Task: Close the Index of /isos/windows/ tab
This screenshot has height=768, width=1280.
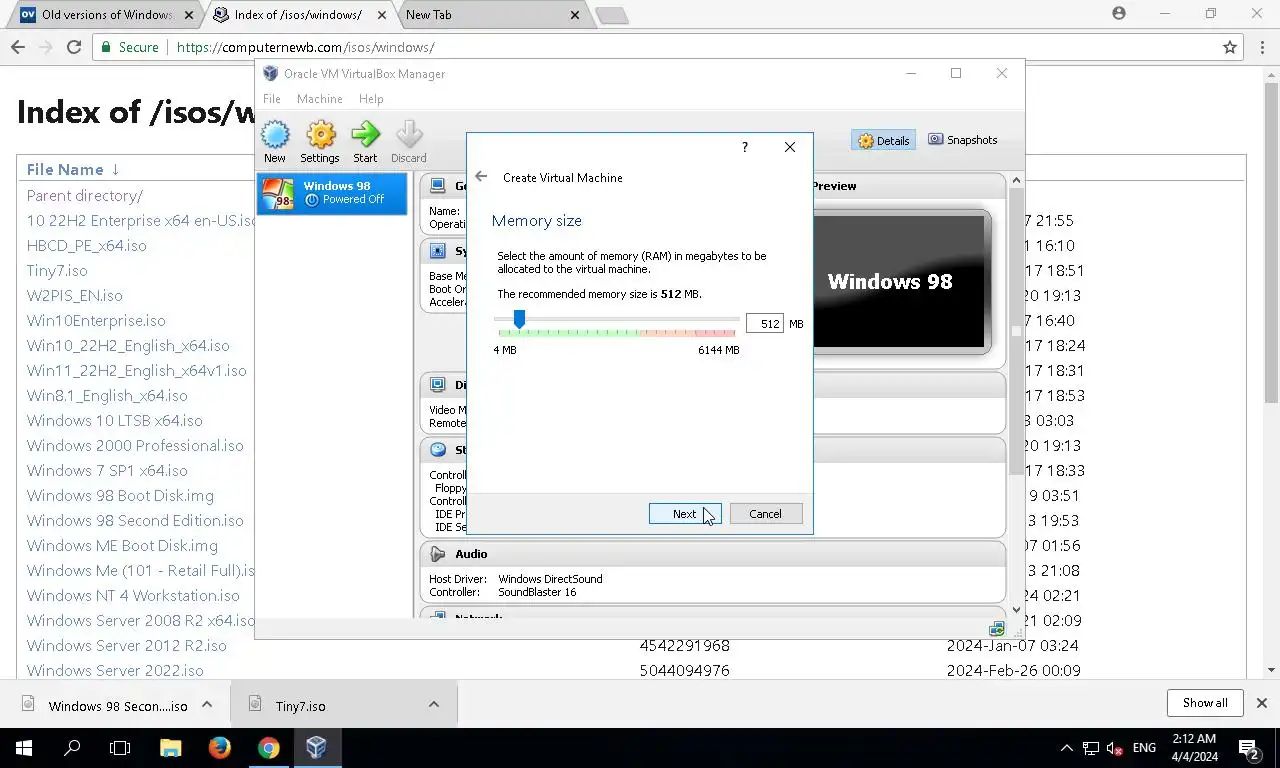Action: point(381,15)
